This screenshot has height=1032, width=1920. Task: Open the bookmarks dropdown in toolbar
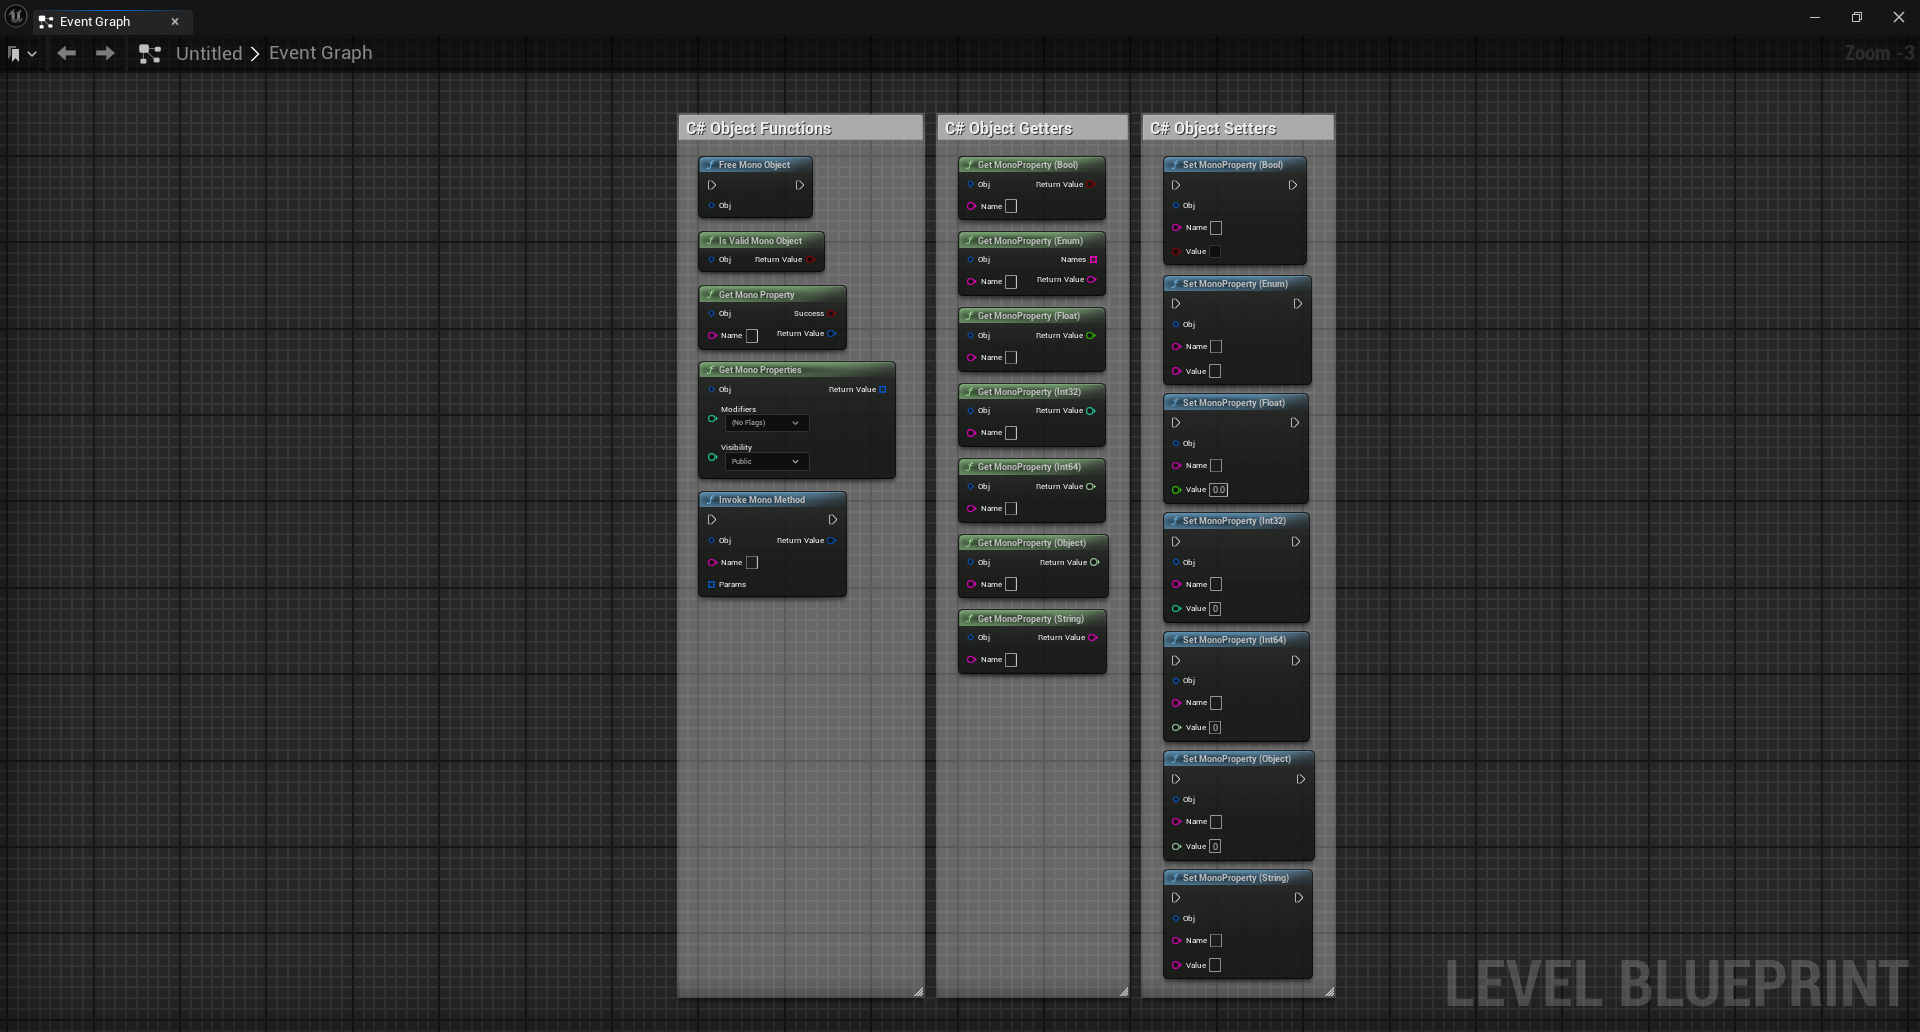[22, 54]
